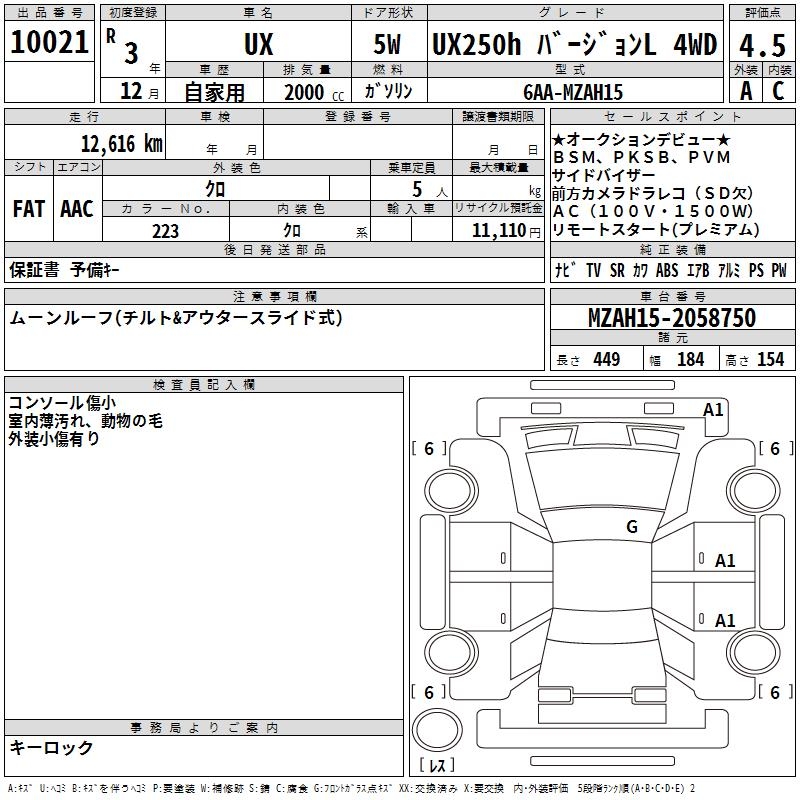Click registration month value 12
This screenshot has width=800, height=800.
click(x=131, y=91)
